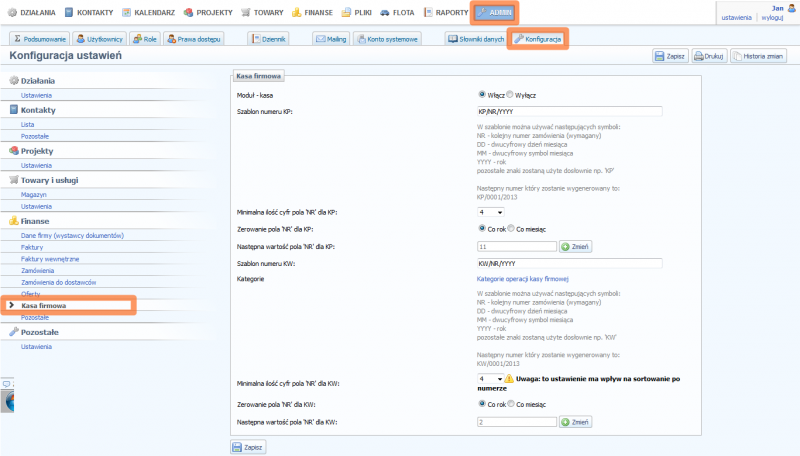Open the Raporty module
The height and width of the screenshot is (456, 800).
[x=446, y=13]
